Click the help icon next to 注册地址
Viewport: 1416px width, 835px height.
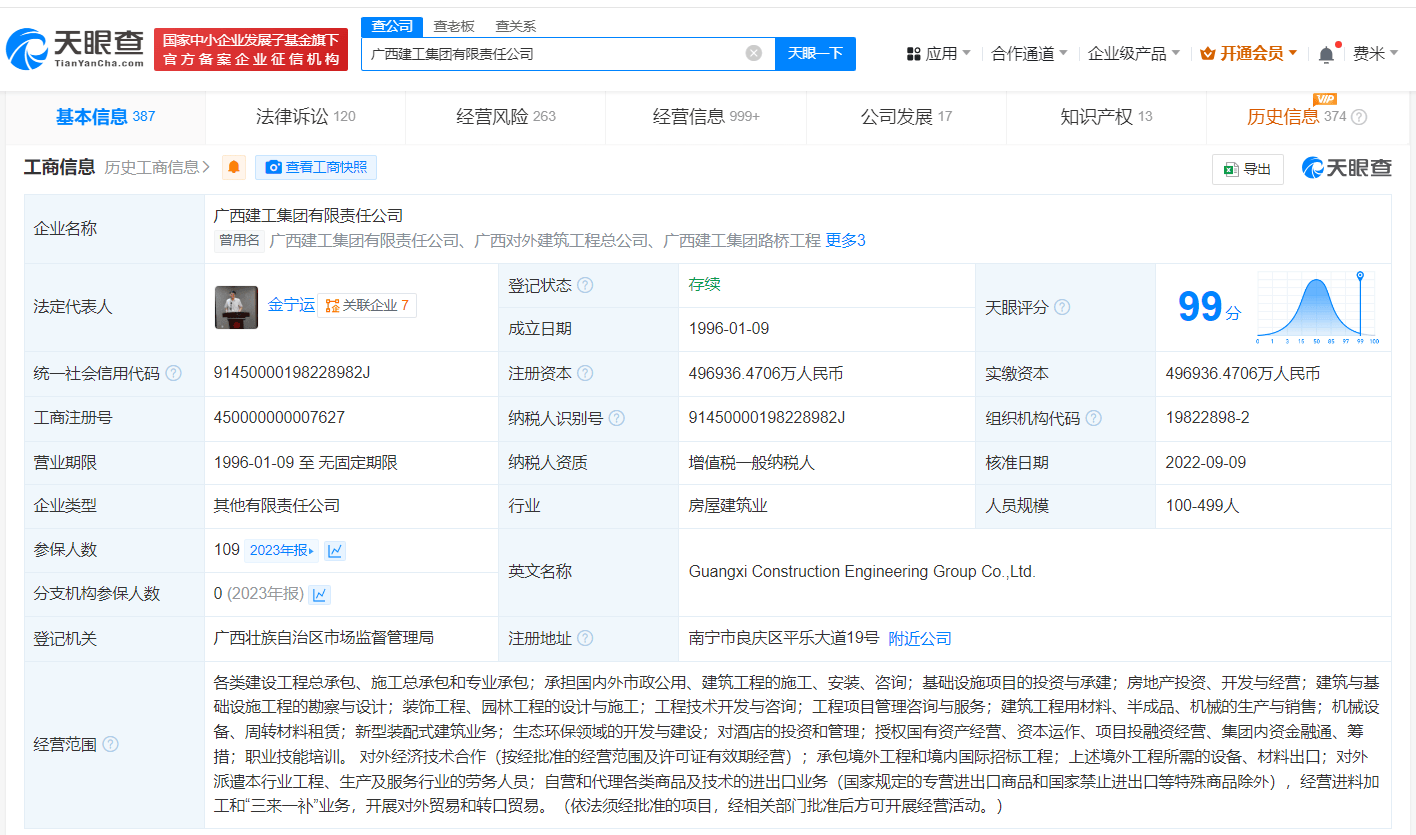[x=585, y=638]
